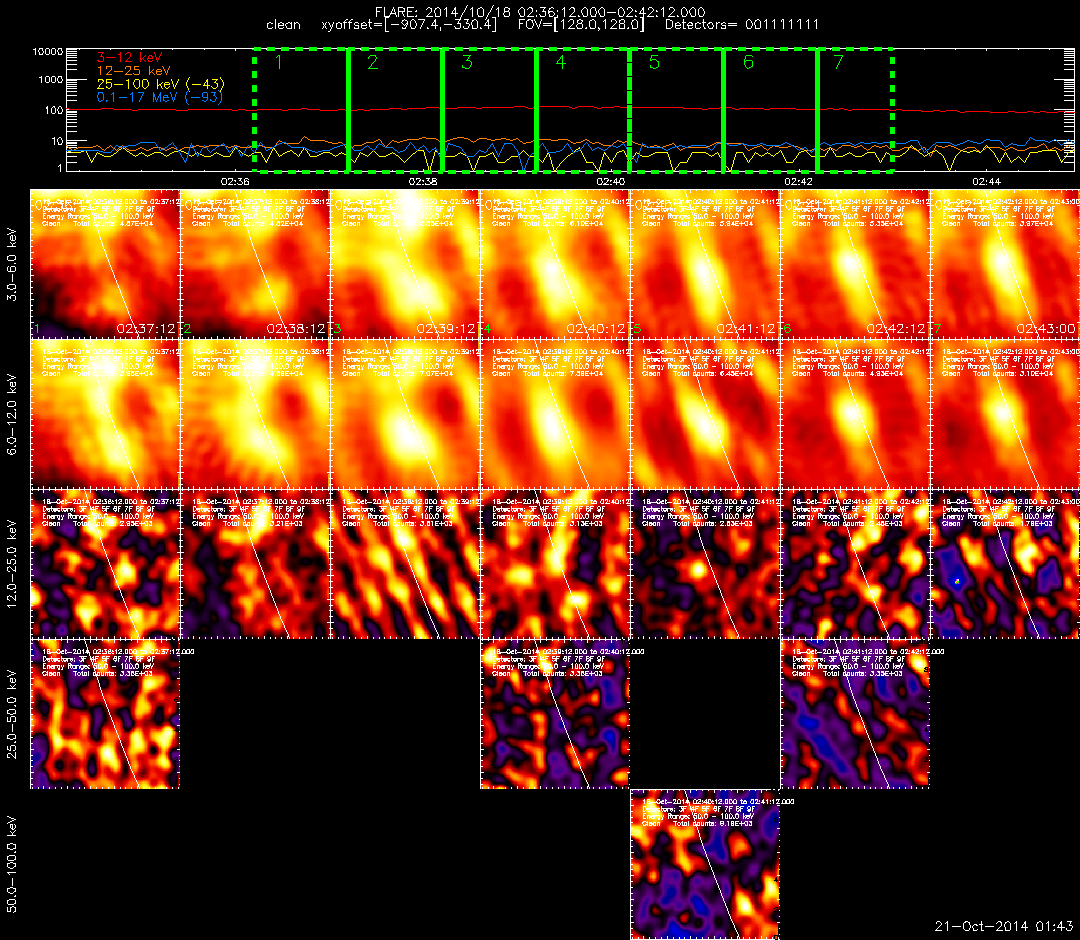
Task: Select the orange "12-25 keV" legend entry
Action: [134, 70]
